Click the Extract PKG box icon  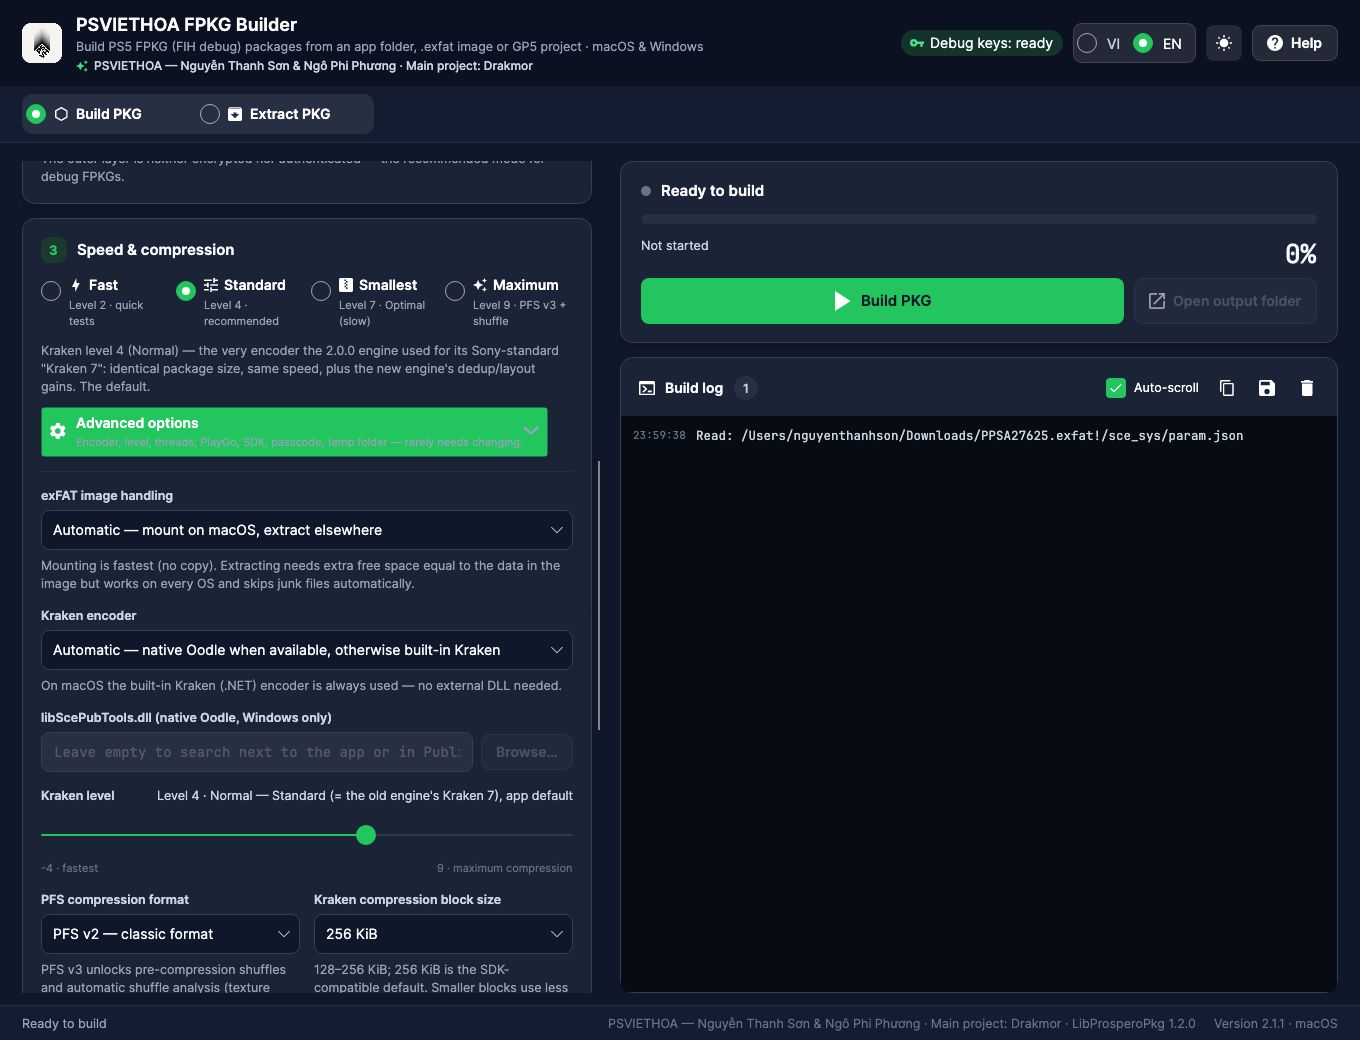tap(235, 114)
